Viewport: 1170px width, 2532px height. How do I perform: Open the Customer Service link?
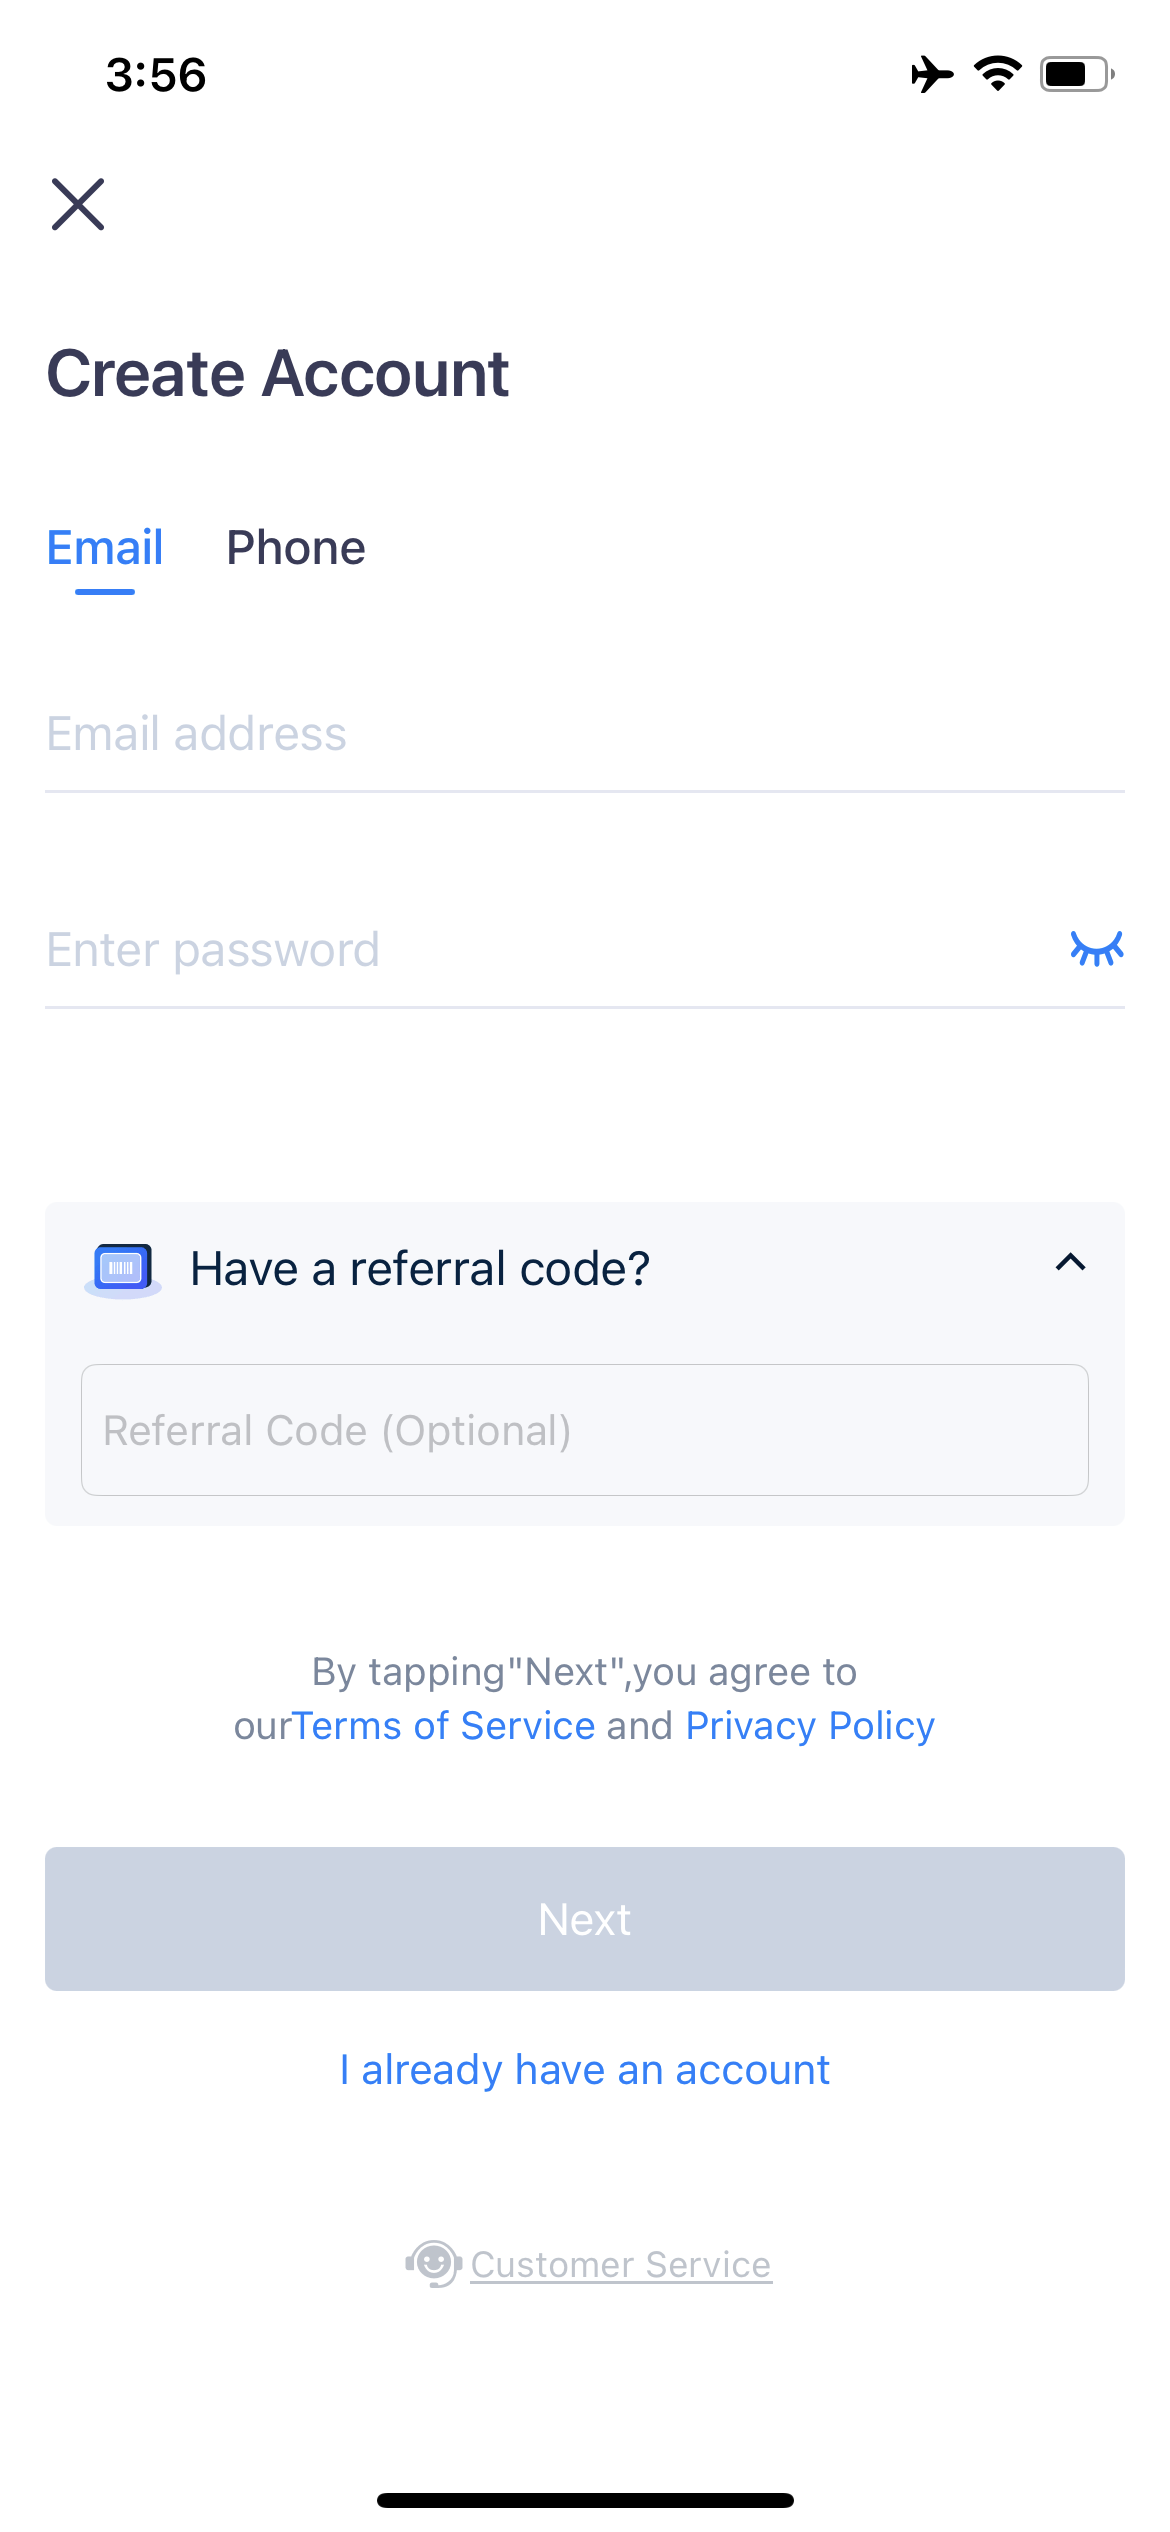[x=621, y=2265]
